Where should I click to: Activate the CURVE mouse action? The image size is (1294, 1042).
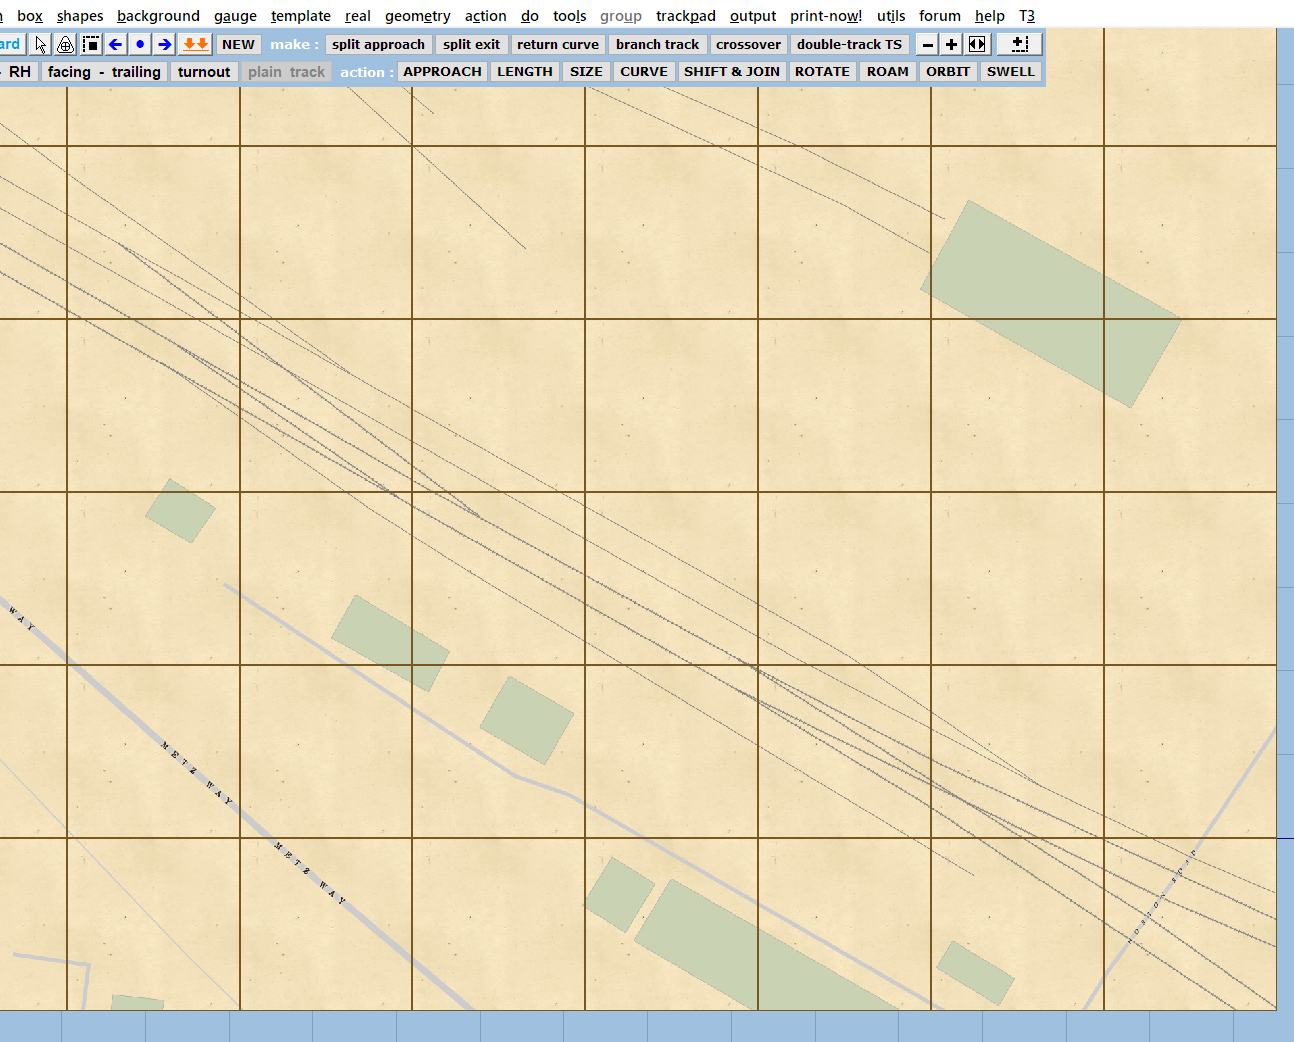(644, 72)
